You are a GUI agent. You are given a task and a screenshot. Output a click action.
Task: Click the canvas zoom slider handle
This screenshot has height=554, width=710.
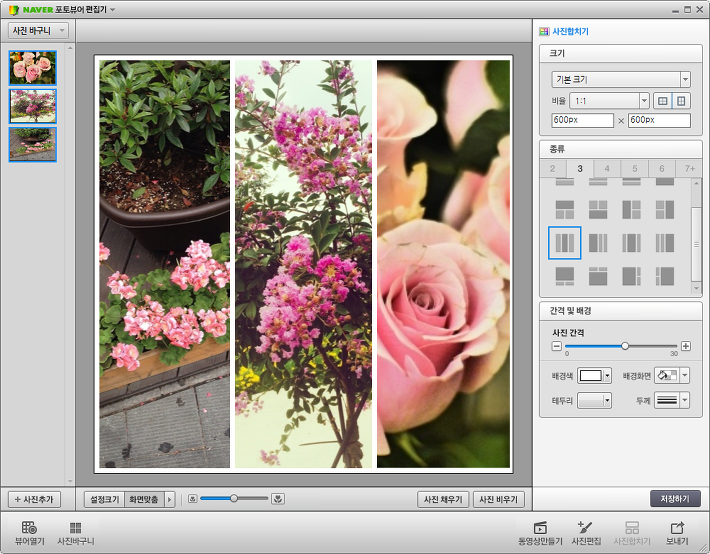[x=234, y=499]
